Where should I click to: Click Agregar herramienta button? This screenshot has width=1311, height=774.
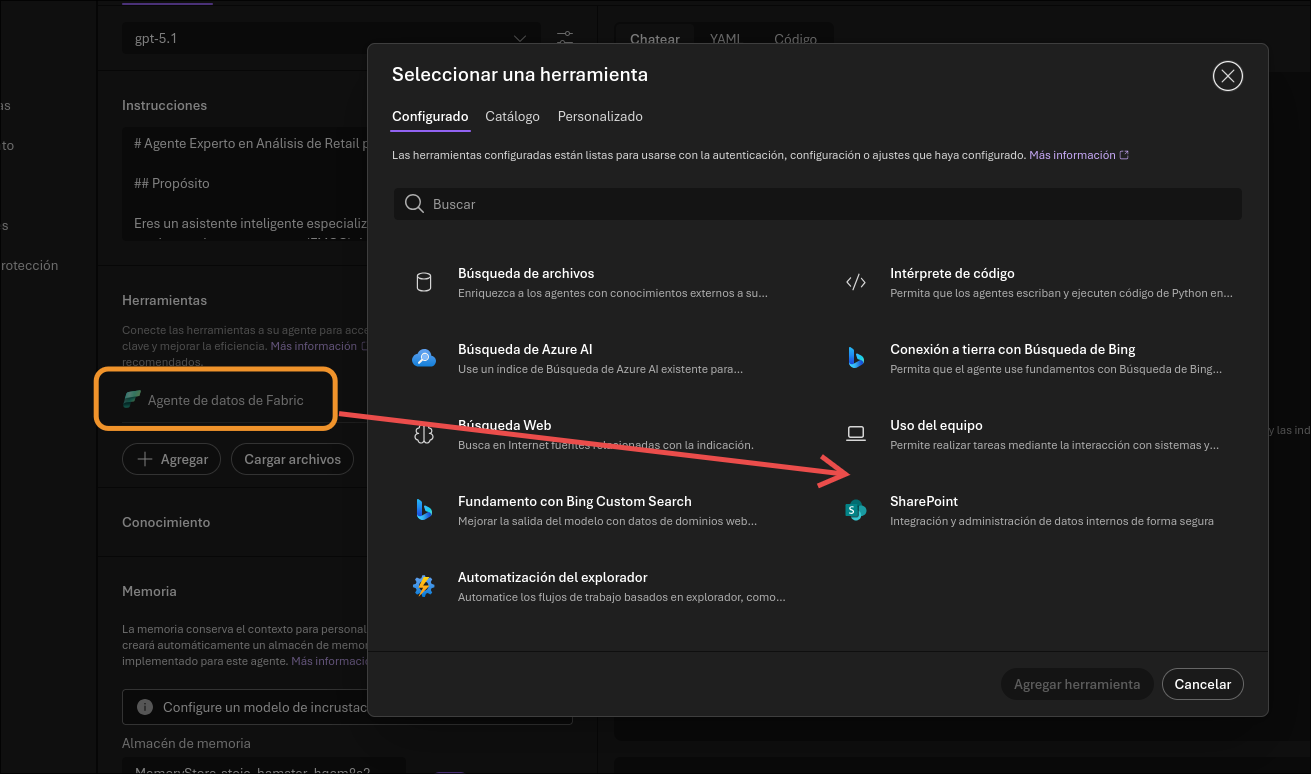pyautogui.click(x=1077, y=684)
